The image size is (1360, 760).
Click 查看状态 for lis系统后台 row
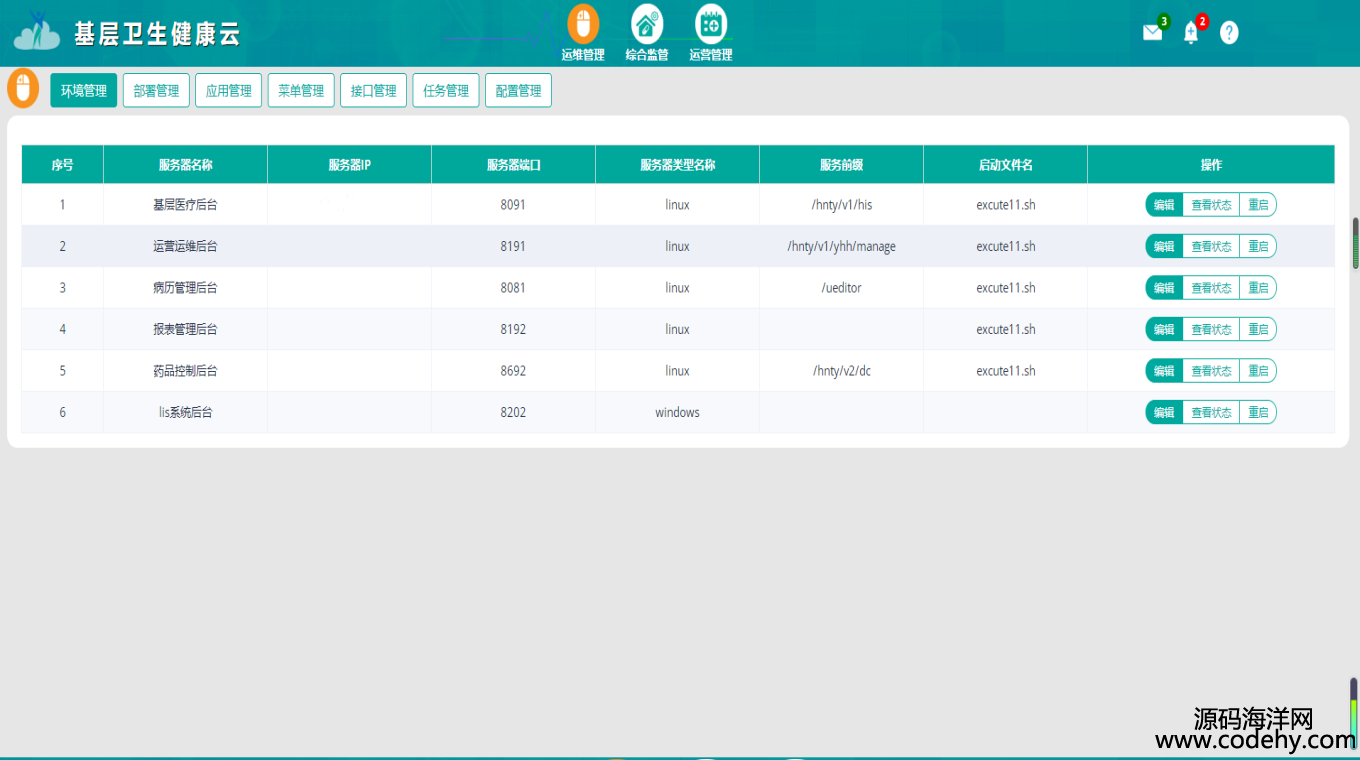(1211, 412)
